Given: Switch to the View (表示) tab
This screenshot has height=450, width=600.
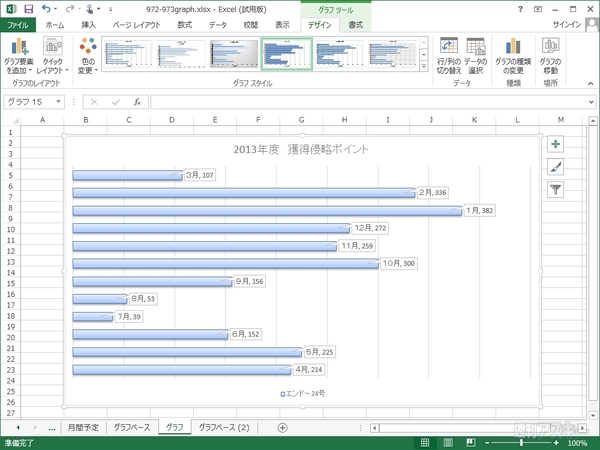Looking at the screenshot, I should [x=282, y=25].
